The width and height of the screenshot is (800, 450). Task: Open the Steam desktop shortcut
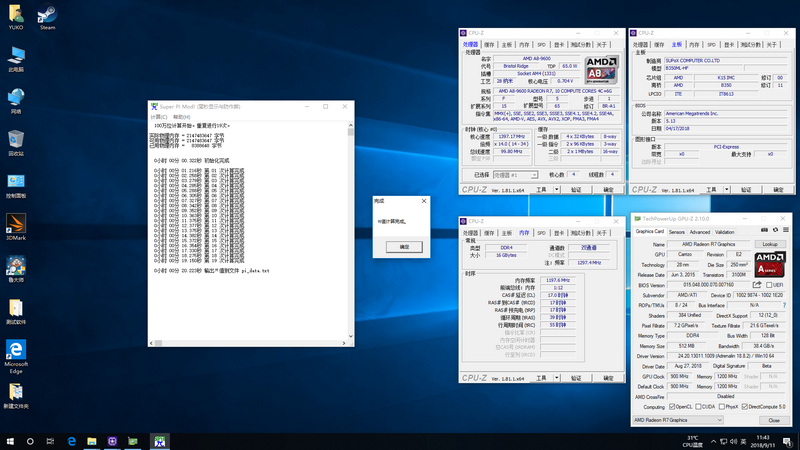pos(47,17)
